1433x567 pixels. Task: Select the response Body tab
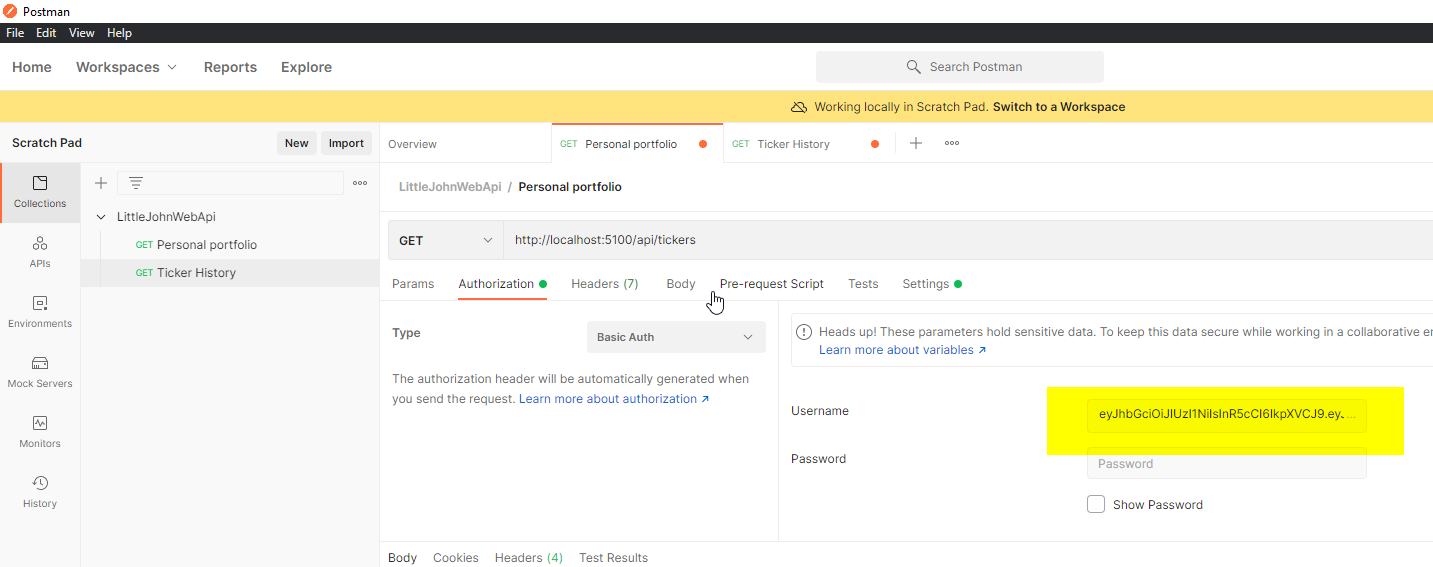pyautogui.click(x=402, y=558)
